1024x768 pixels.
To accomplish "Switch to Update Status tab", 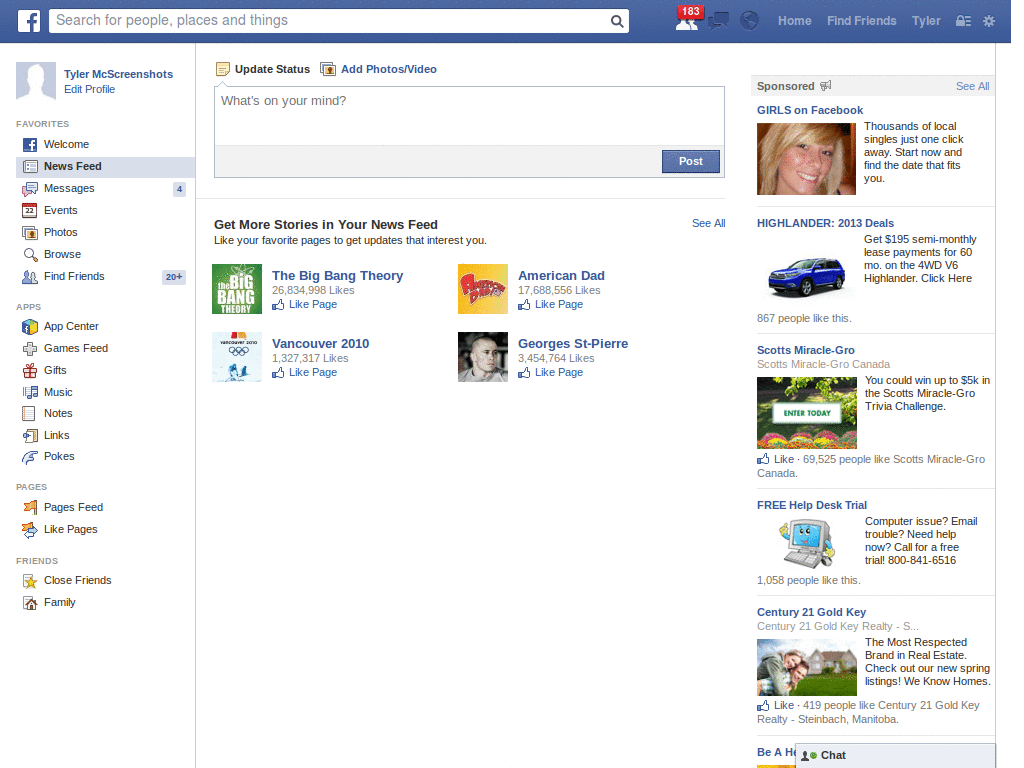I will (x=263, y=69).
